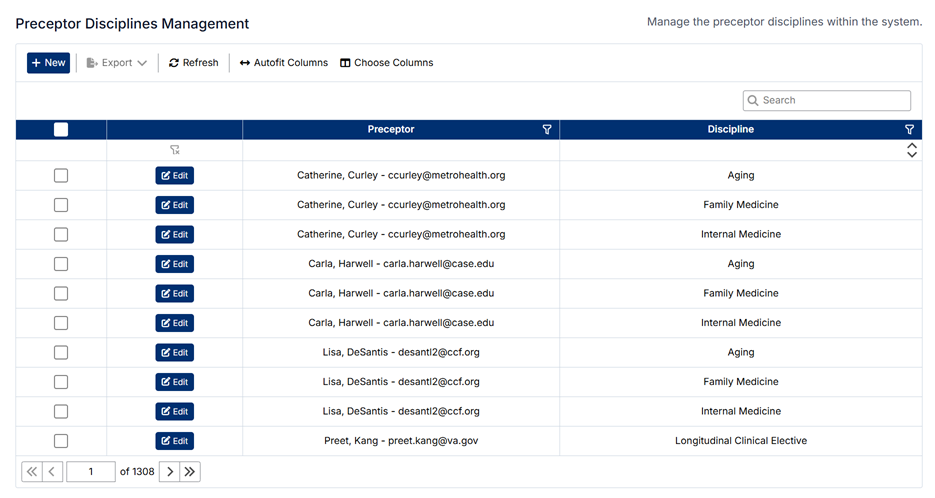Click Autofit Columns in the toolbar
This screenshot has width=935, height=498.
pos(284,63)
